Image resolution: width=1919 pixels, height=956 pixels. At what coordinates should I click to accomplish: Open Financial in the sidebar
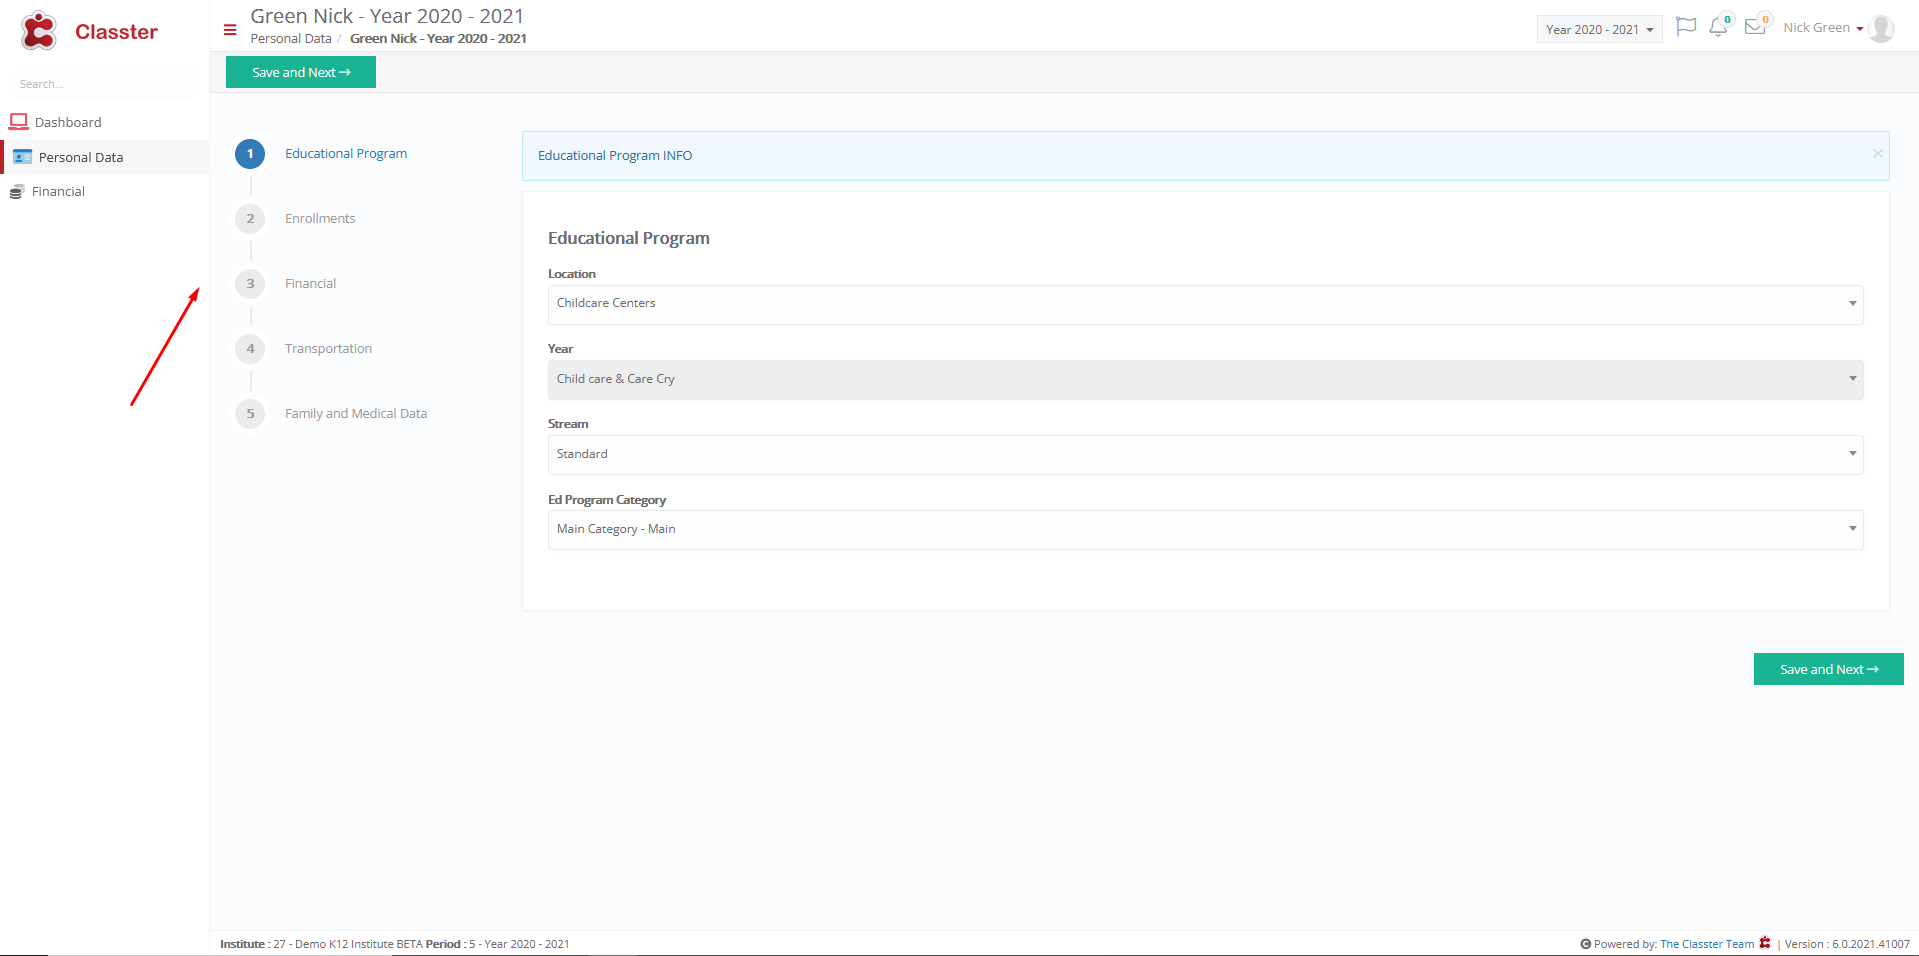click(x=58, y=191)
